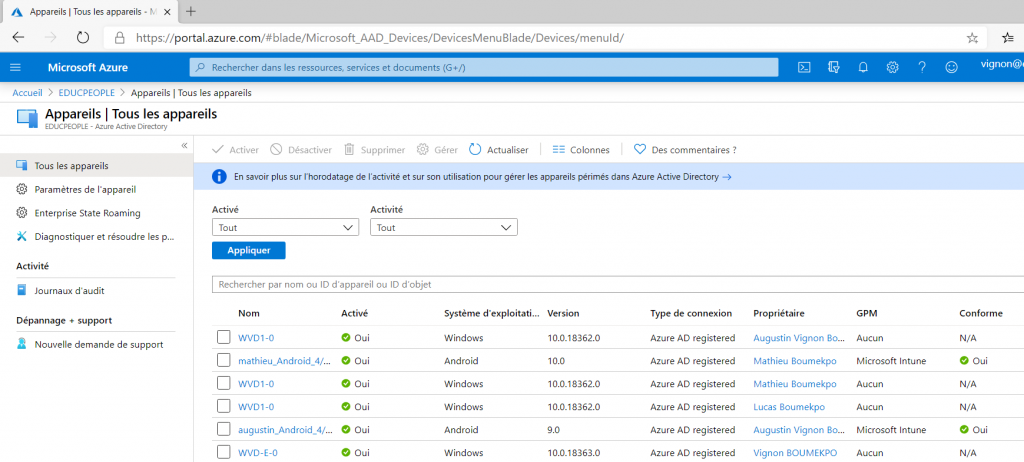The width and height of the screenshot is (1024, 462).
Task: Click the device name or ID search field
Action: click(618, 284)
